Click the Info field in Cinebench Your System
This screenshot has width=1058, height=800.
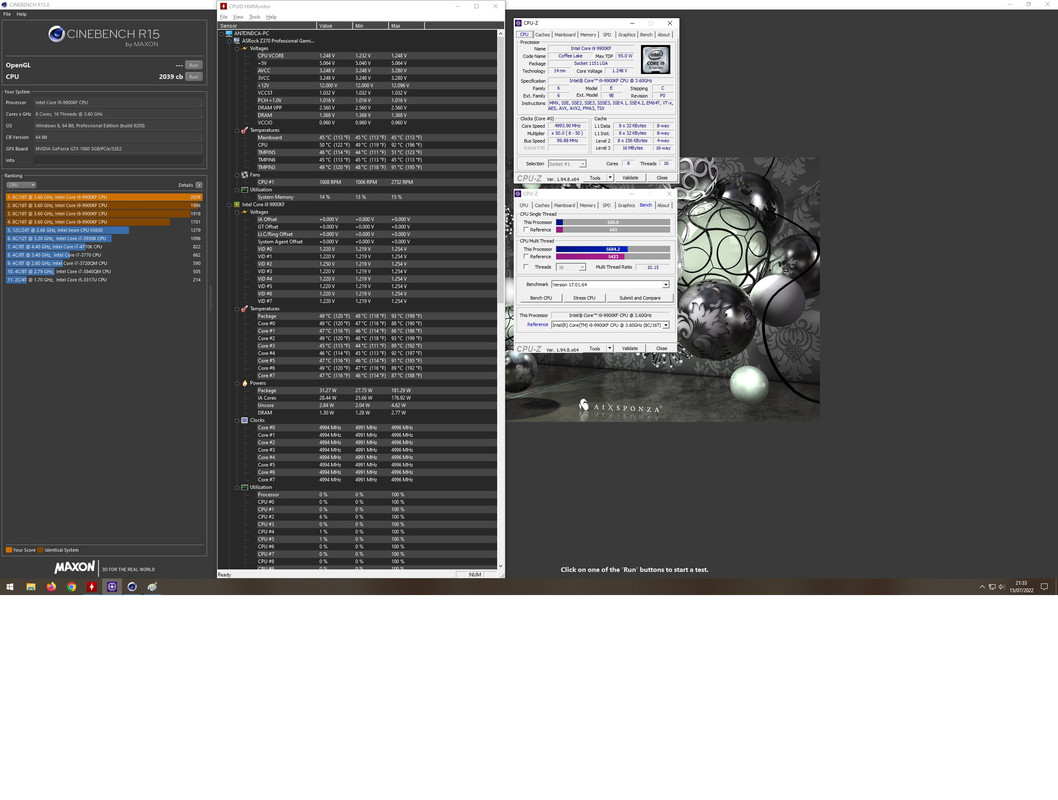click(x=118, y=161)
